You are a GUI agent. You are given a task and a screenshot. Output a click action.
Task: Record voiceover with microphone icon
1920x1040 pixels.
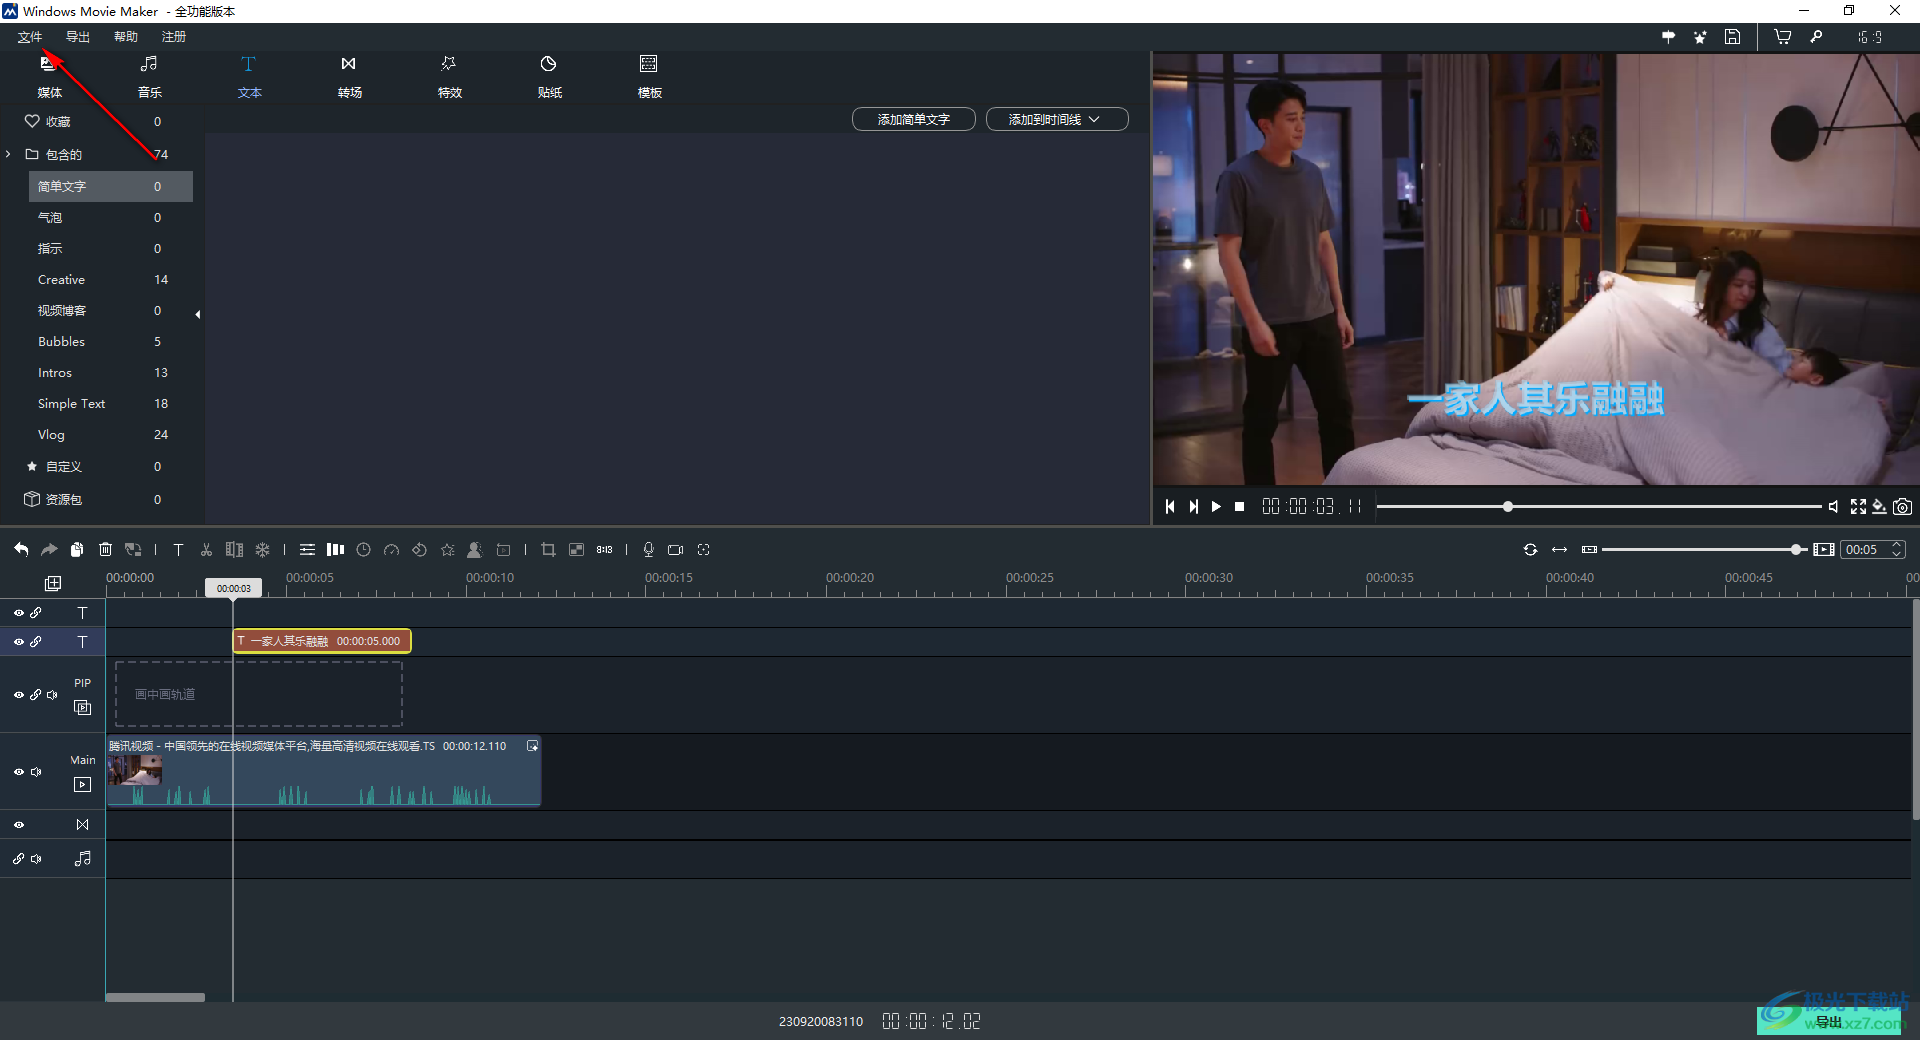(648, 549)
